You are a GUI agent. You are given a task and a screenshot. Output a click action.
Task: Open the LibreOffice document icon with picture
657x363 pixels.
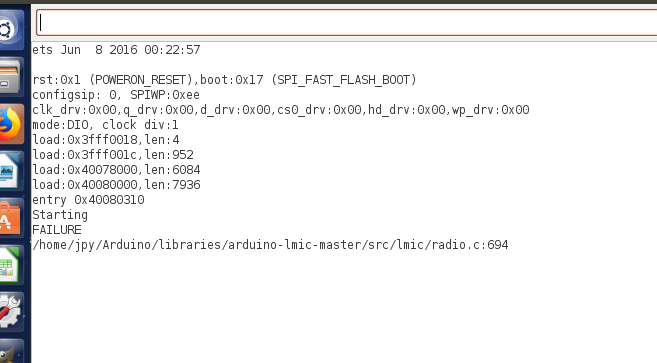[9, 171]
